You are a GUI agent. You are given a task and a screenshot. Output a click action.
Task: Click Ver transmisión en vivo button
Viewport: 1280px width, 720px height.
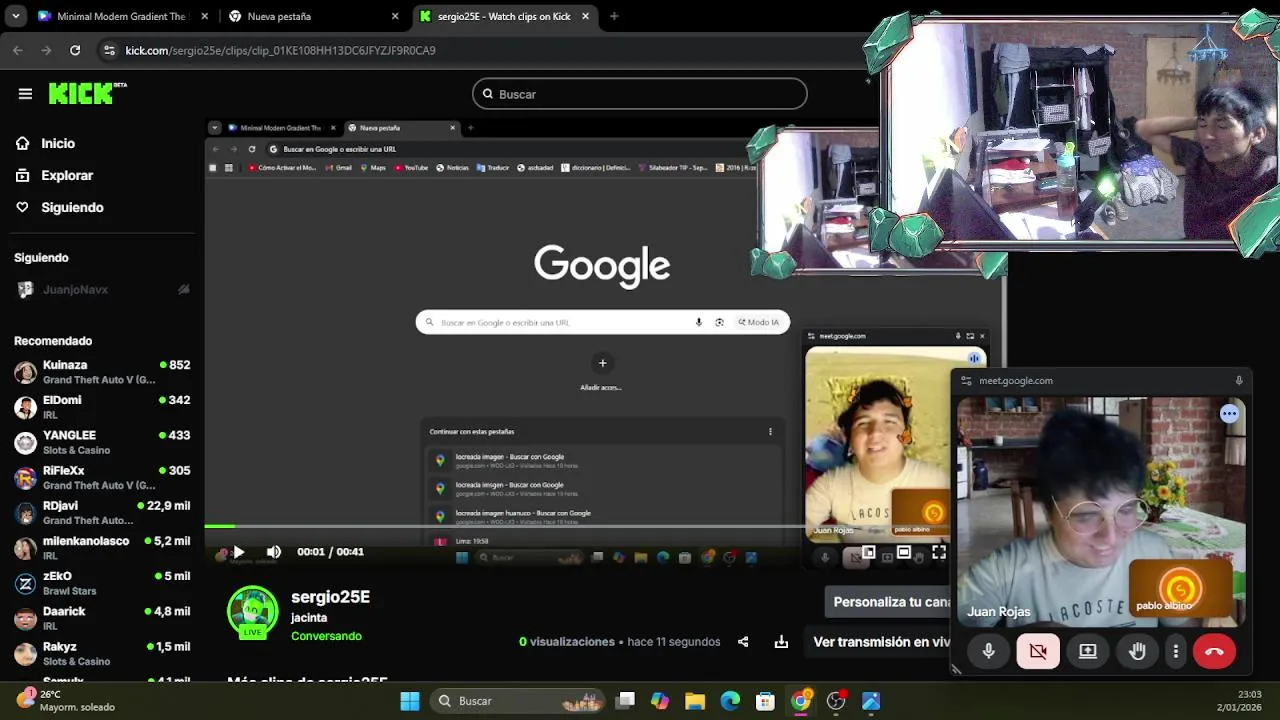pyautogui.click(x=880, y=642)
